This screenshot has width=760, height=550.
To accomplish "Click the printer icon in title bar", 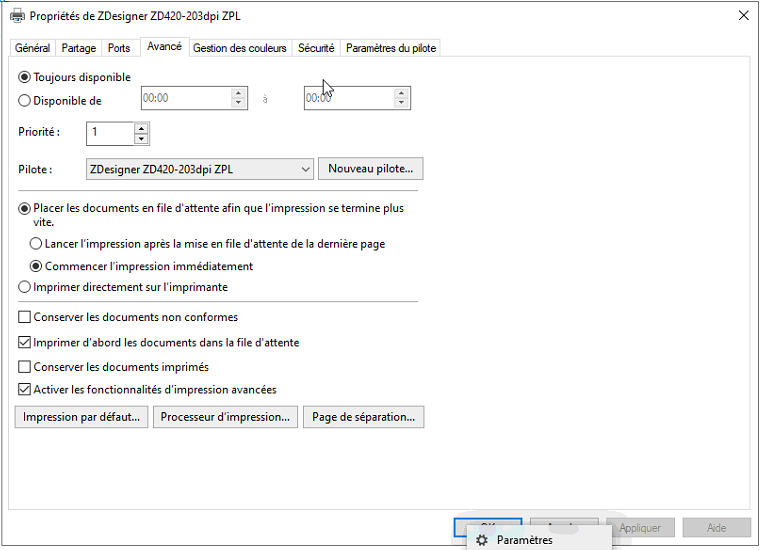I will pos(17,16).
